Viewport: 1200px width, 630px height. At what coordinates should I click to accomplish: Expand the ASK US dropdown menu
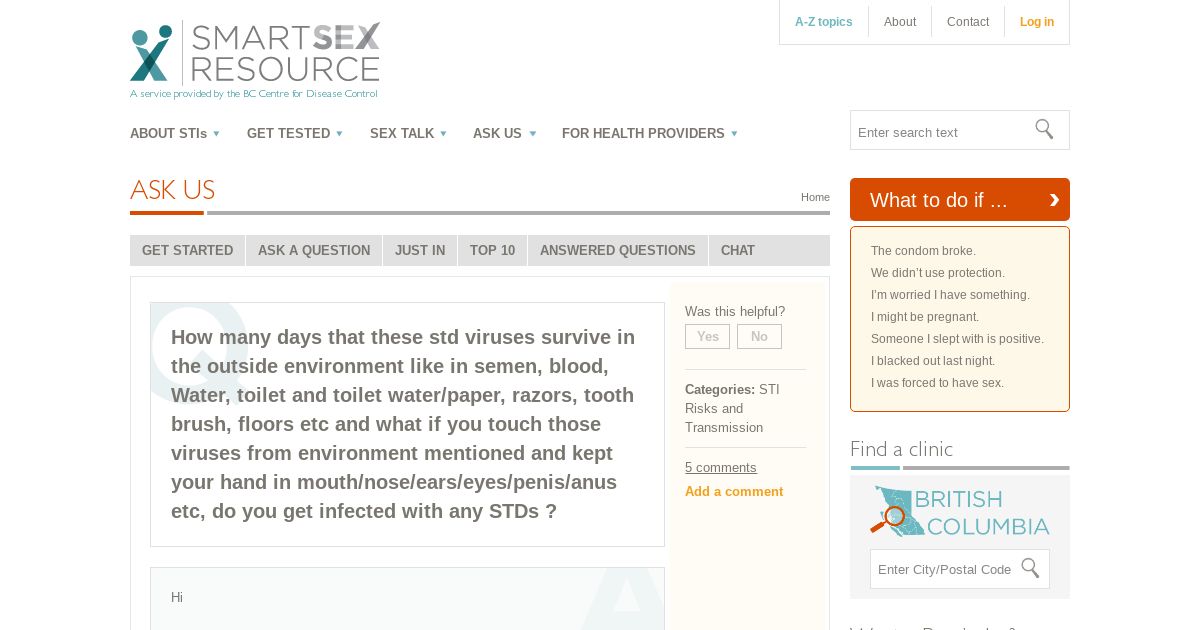coord(505,133)
